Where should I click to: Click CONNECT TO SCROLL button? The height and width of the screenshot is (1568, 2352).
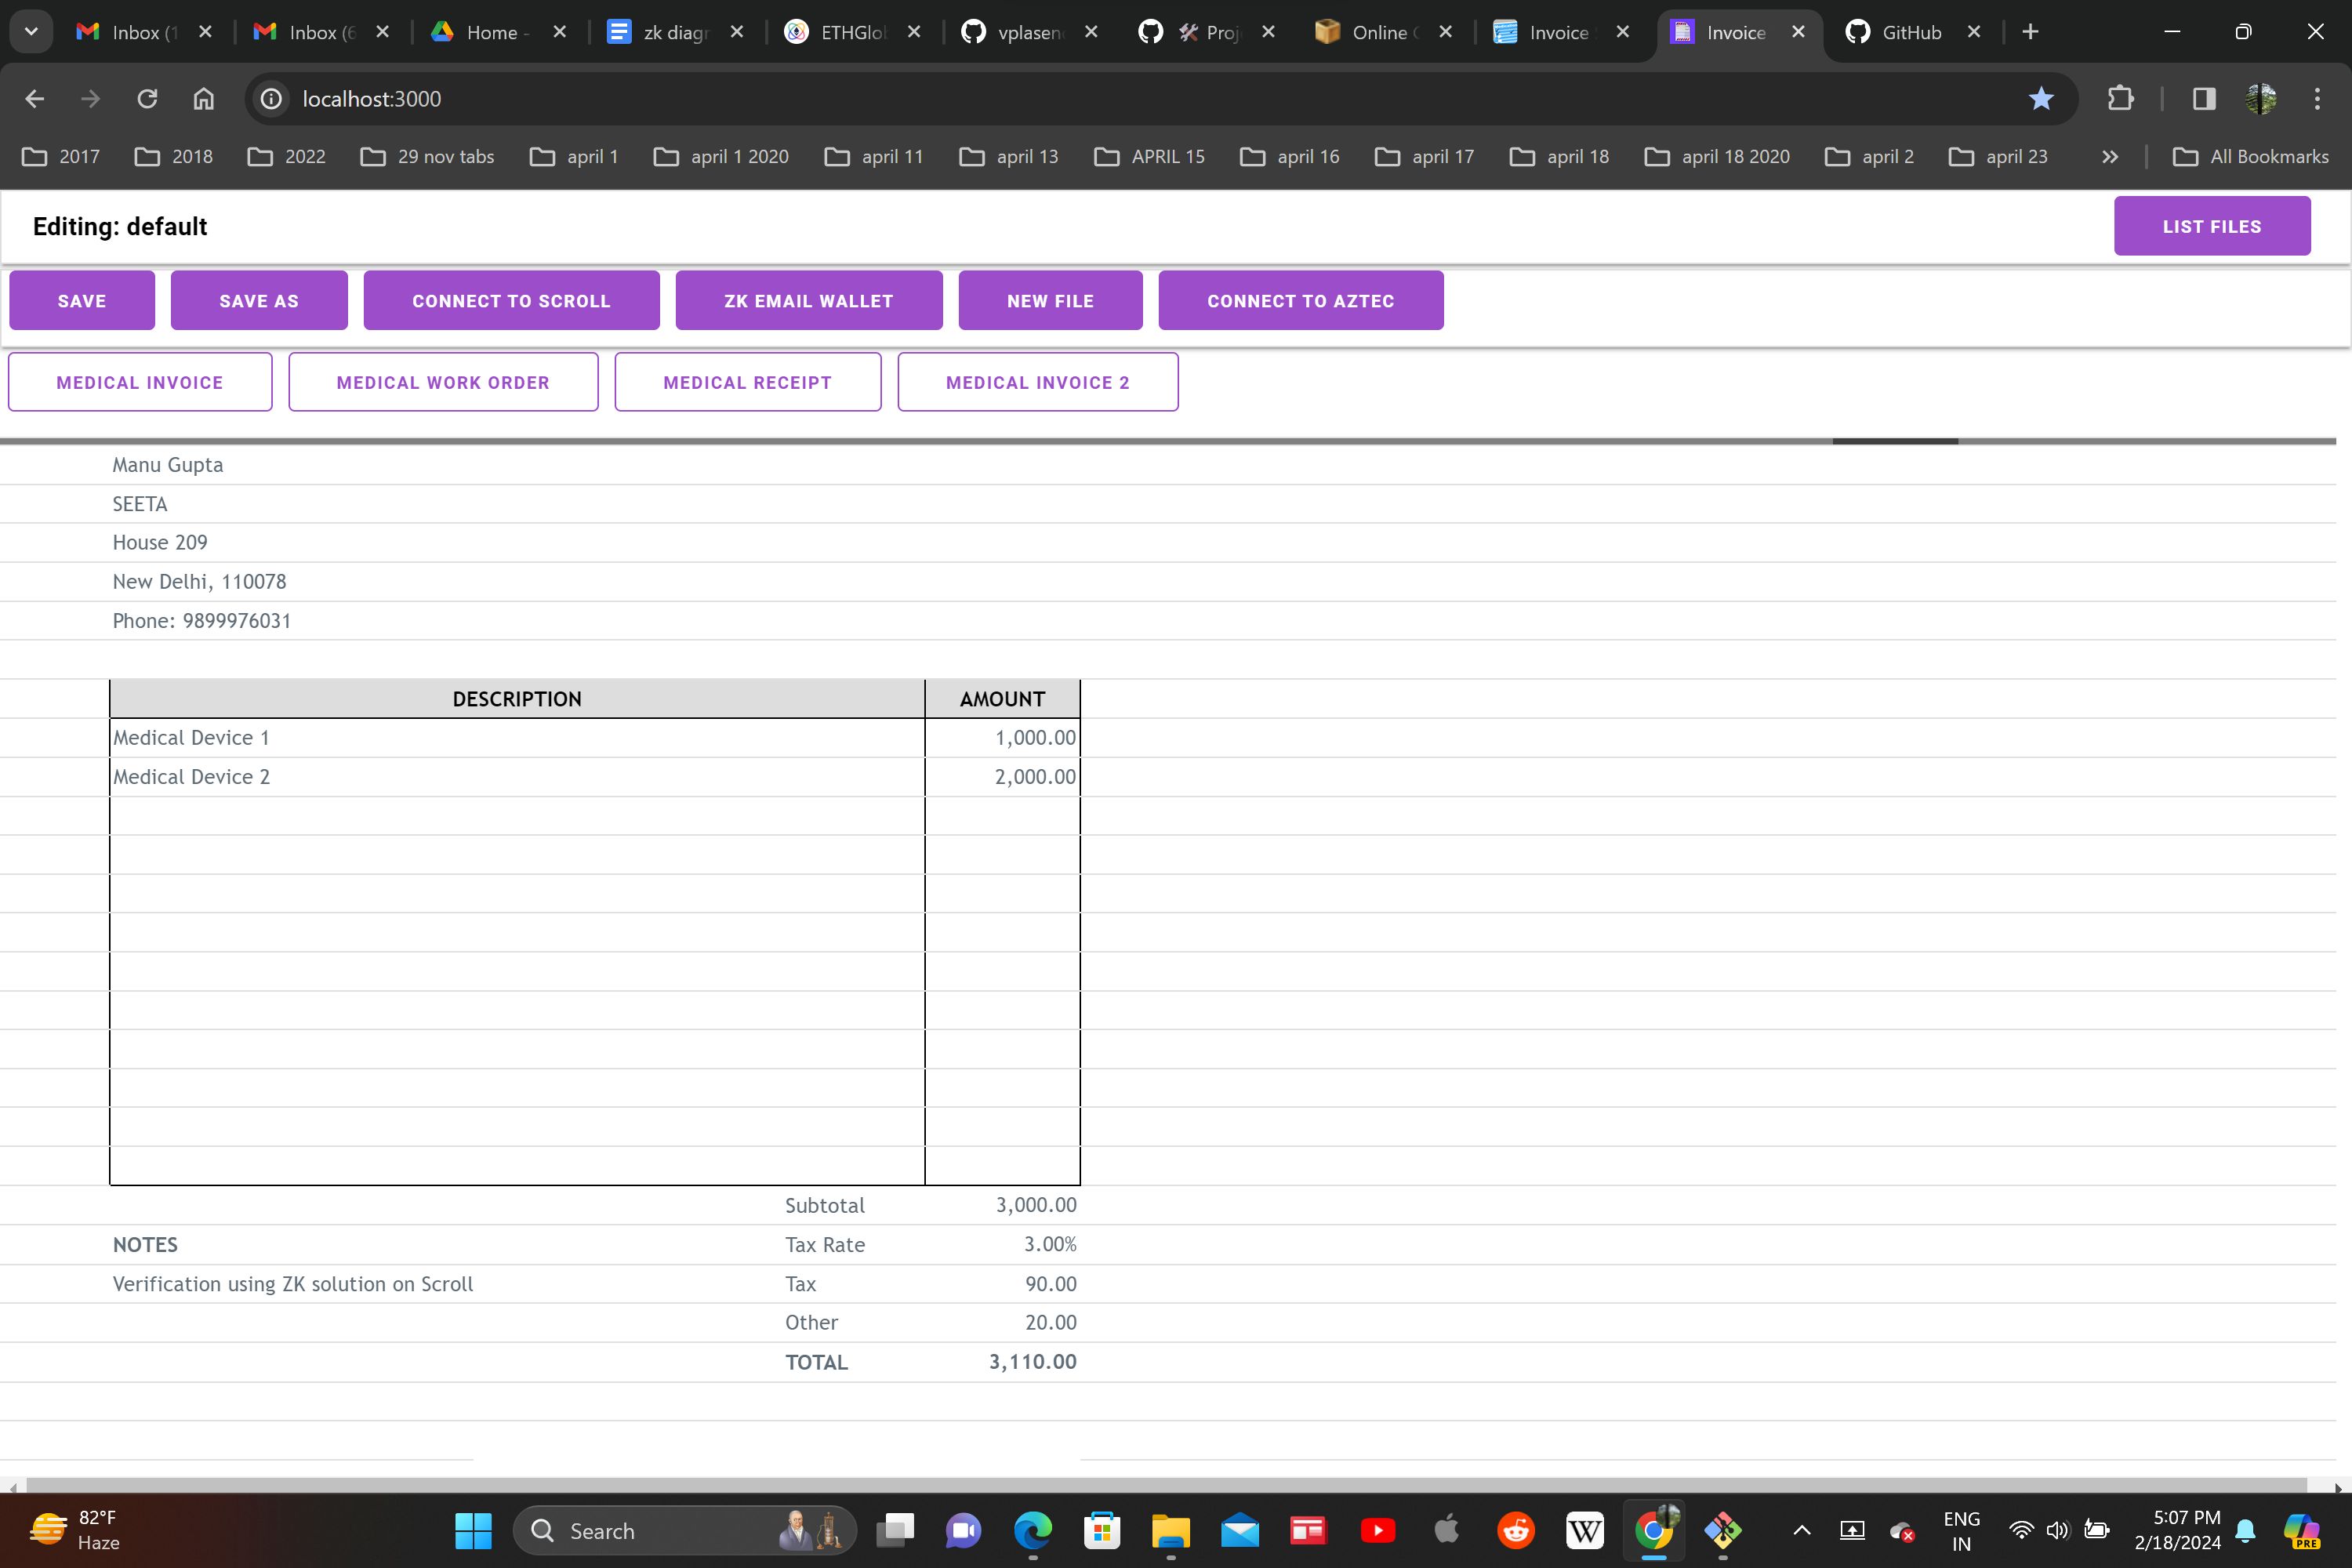point(511,299)
